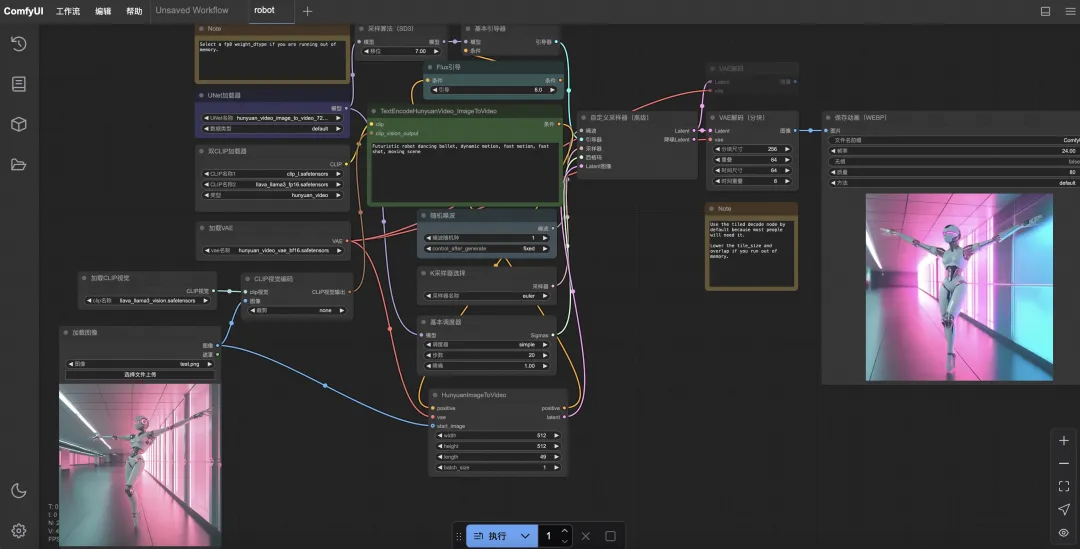Screen dimensions: 1080x549
Task: Toggle bottom panel icon in top bar
Action: tap(1045, 11)
